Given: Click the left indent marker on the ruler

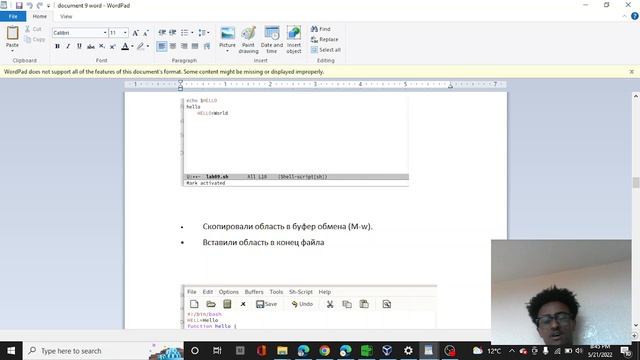Looking at the screenshot, I should [x=180, y=85].
